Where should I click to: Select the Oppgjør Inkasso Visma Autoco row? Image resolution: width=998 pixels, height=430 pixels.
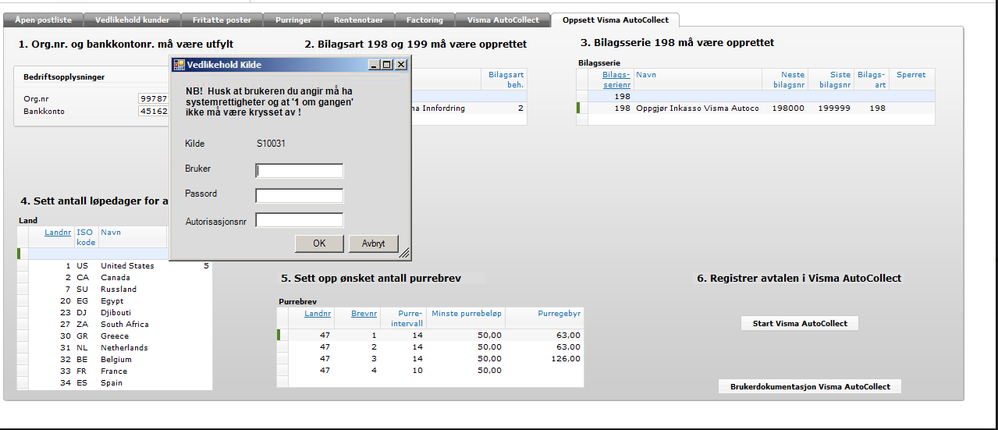click(756, 108)
